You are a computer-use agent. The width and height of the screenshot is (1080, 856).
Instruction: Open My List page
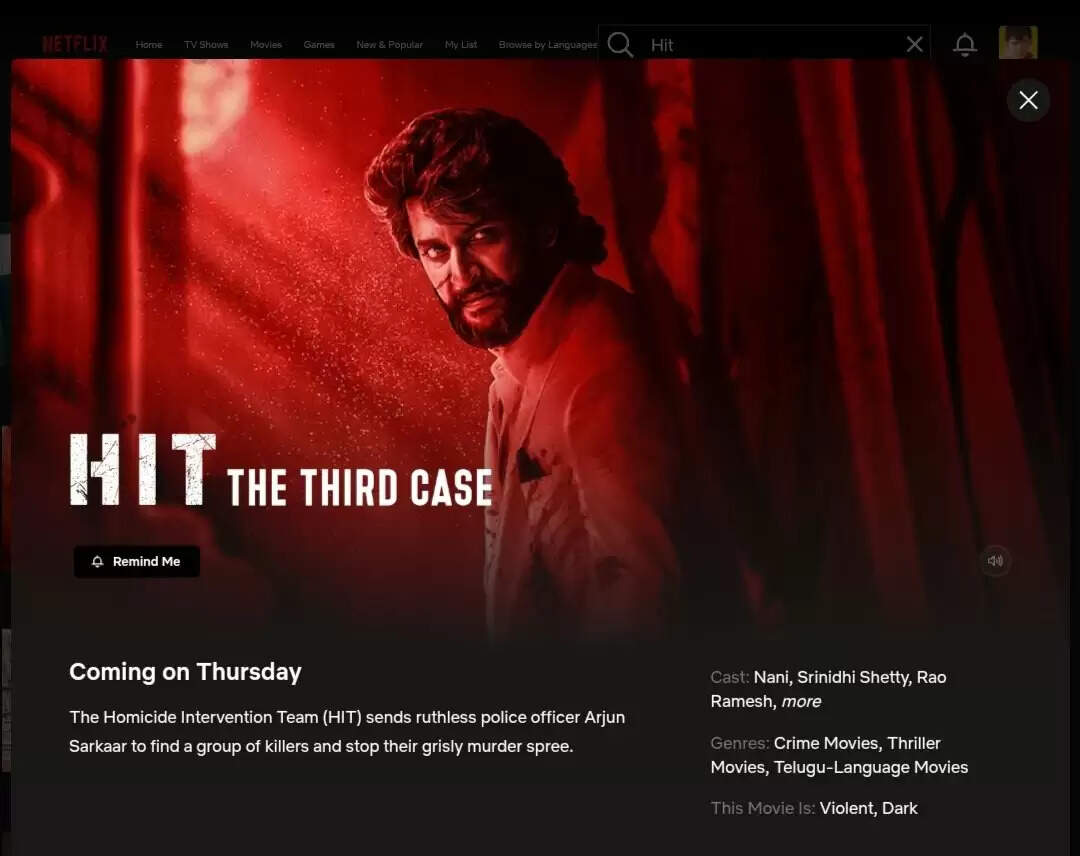pos(461,45)
